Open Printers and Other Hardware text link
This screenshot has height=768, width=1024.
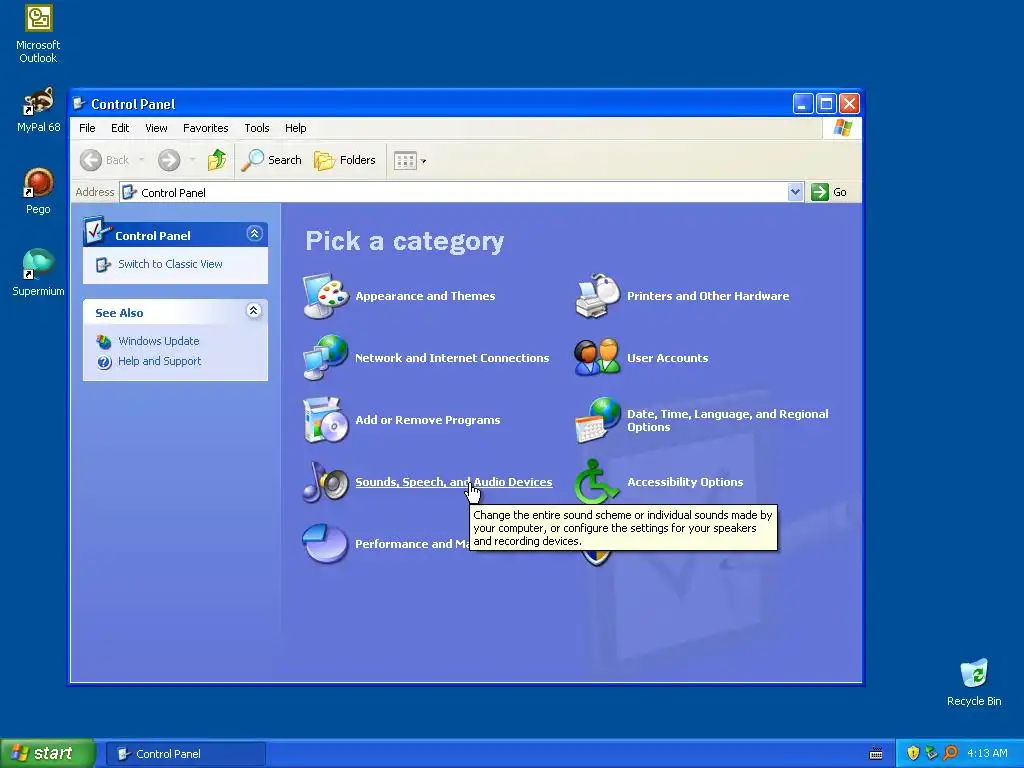pos(708,296)
